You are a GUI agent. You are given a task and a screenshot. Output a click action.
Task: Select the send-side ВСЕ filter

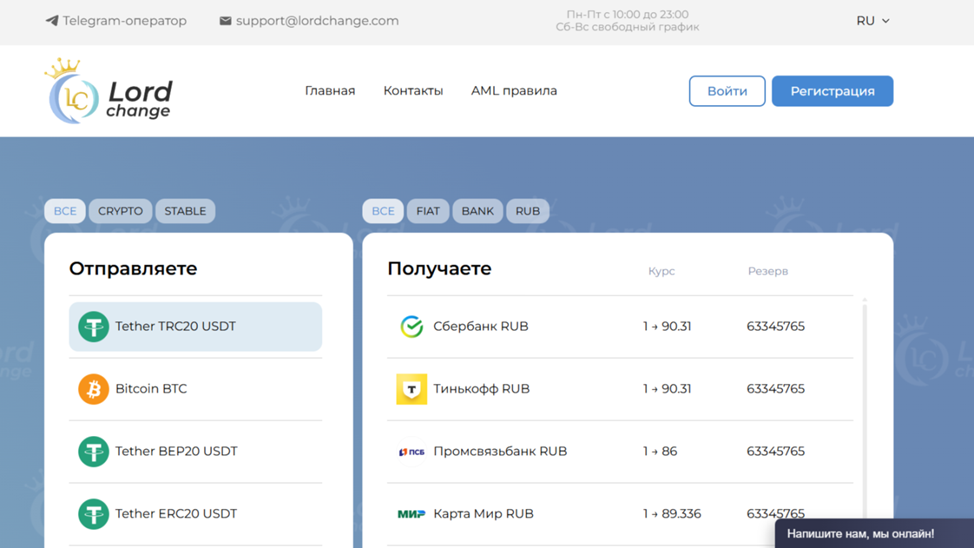[x=65, y=211]
